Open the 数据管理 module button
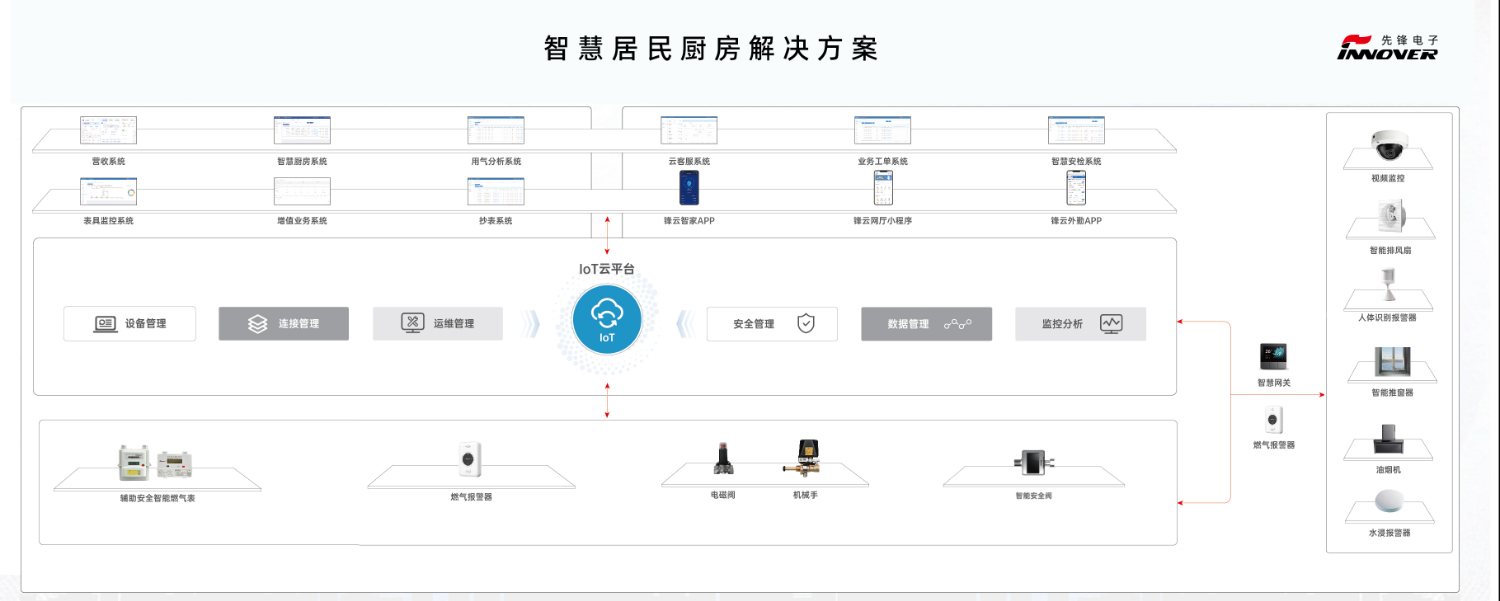 (x=926, y=324)
